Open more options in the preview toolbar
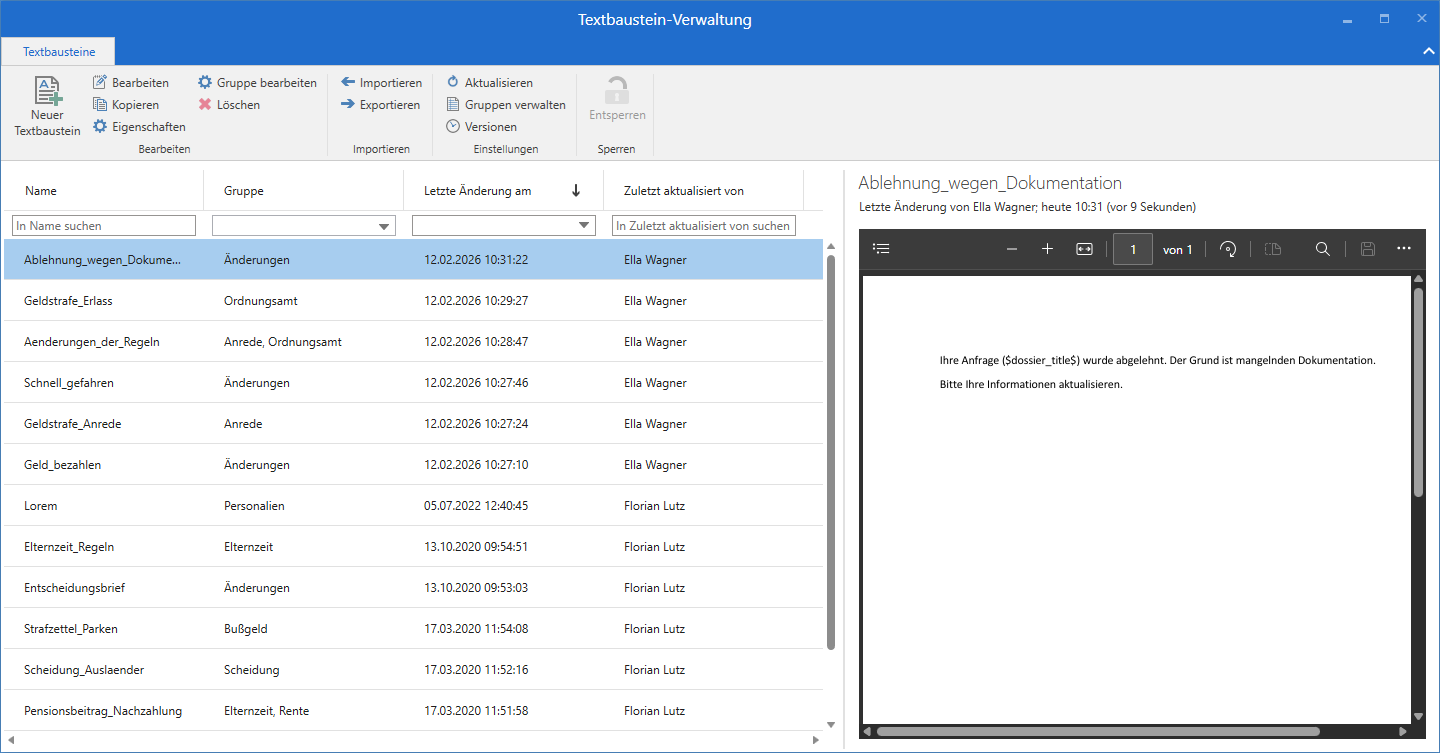1440x753 pixels. click(x=1403, y=248)
